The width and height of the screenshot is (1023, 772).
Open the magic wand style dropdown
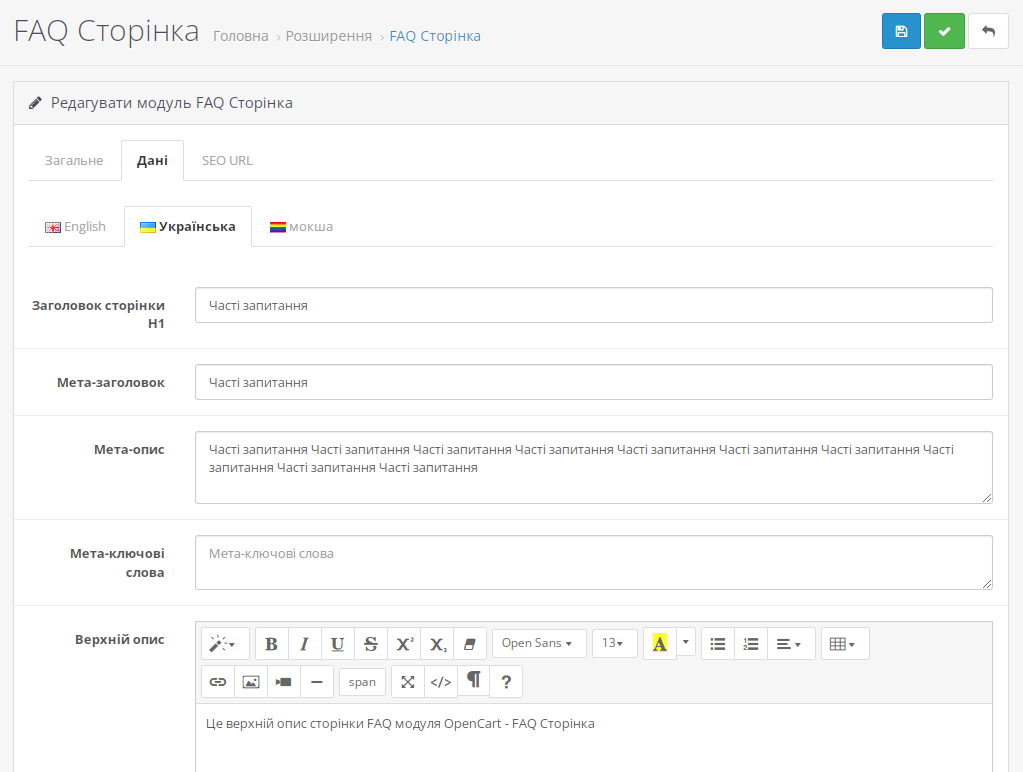click(225, 644)
